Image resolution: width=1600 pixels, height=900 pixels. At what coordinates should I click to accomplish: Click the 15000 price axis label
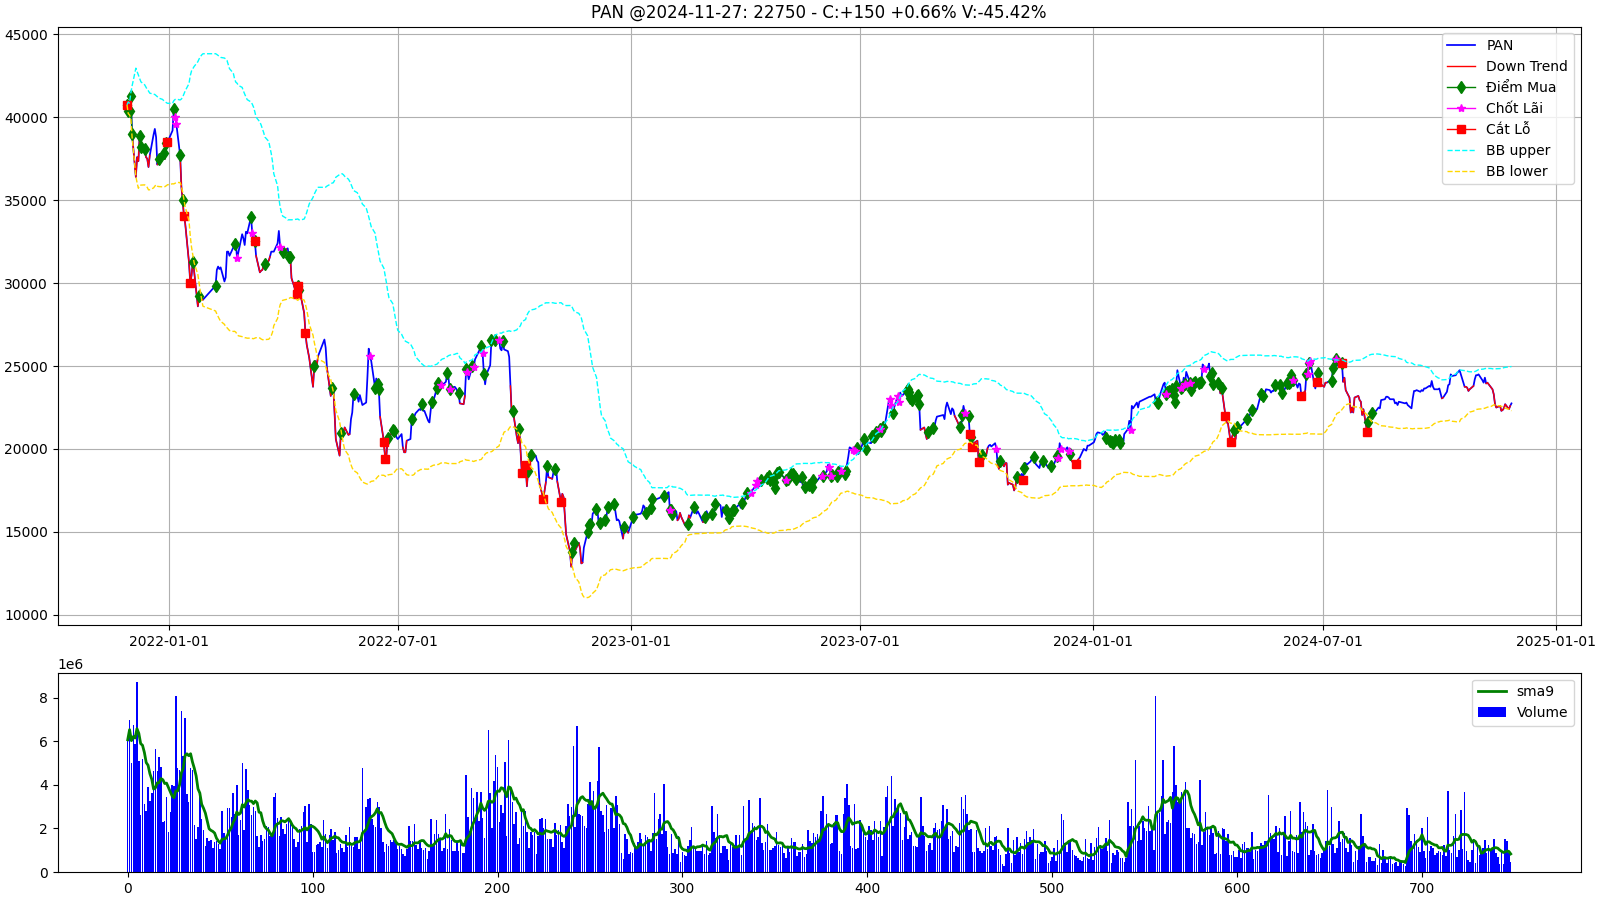26,533
